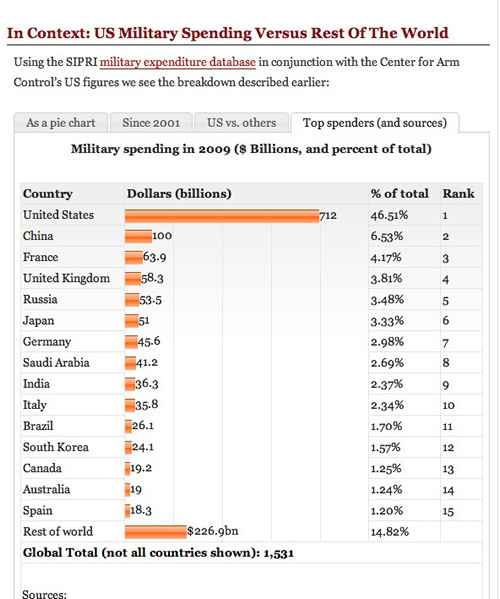Screen dimensions: 500x599
Task: Open the 'As a pie chart' tab
Action: pyautogui.click(x=61, y=123)
